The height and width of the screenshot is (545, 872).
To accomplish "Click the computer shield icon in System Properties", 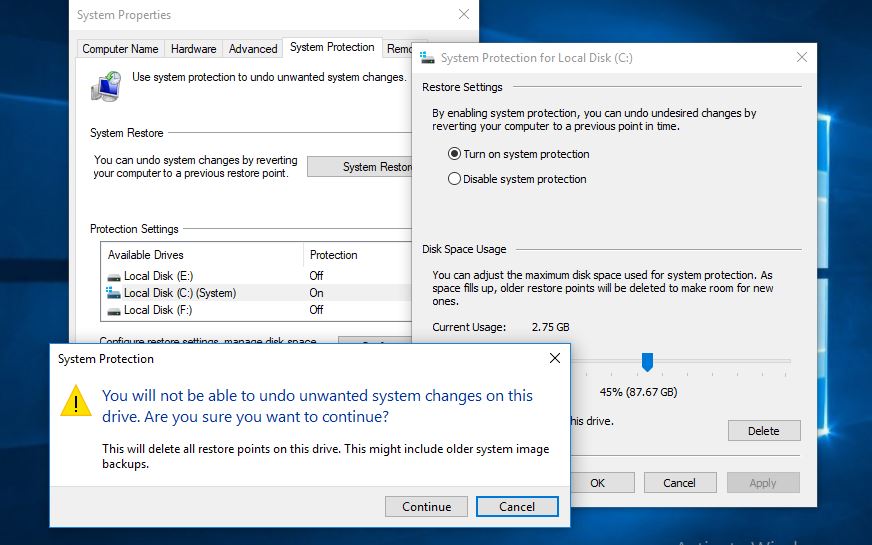I will point(106,86).
